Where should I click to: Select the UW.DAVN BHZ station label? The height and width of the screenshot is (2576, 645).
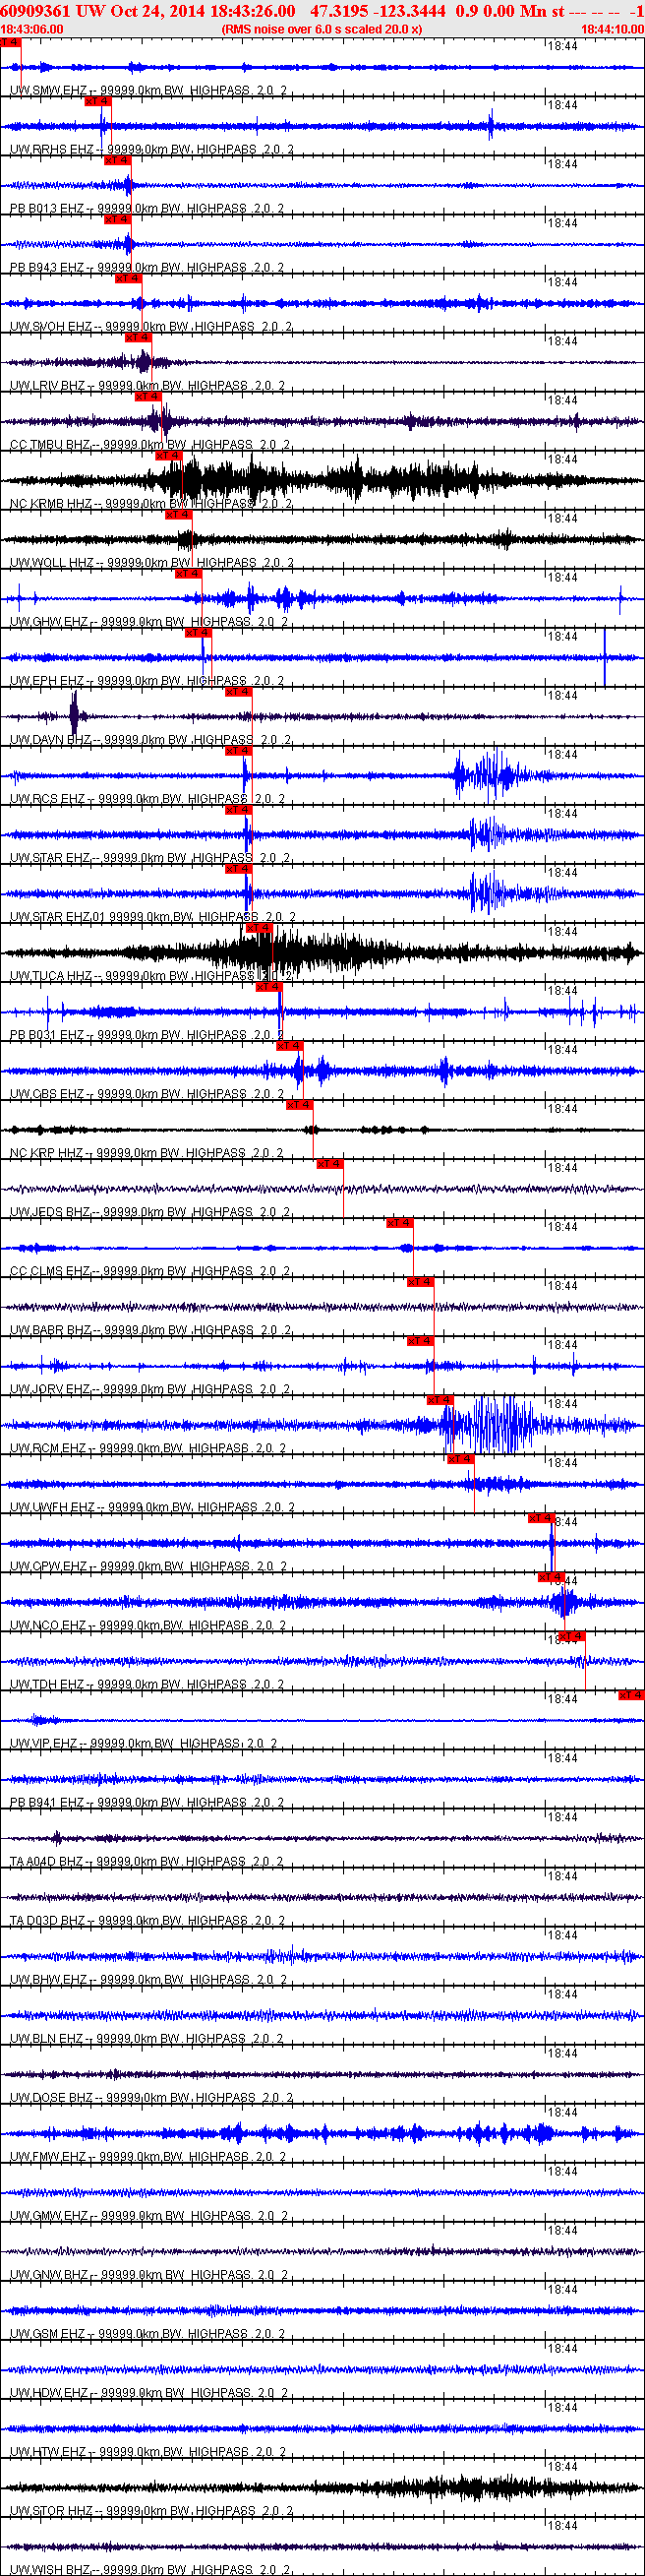[x=151, y=740]
